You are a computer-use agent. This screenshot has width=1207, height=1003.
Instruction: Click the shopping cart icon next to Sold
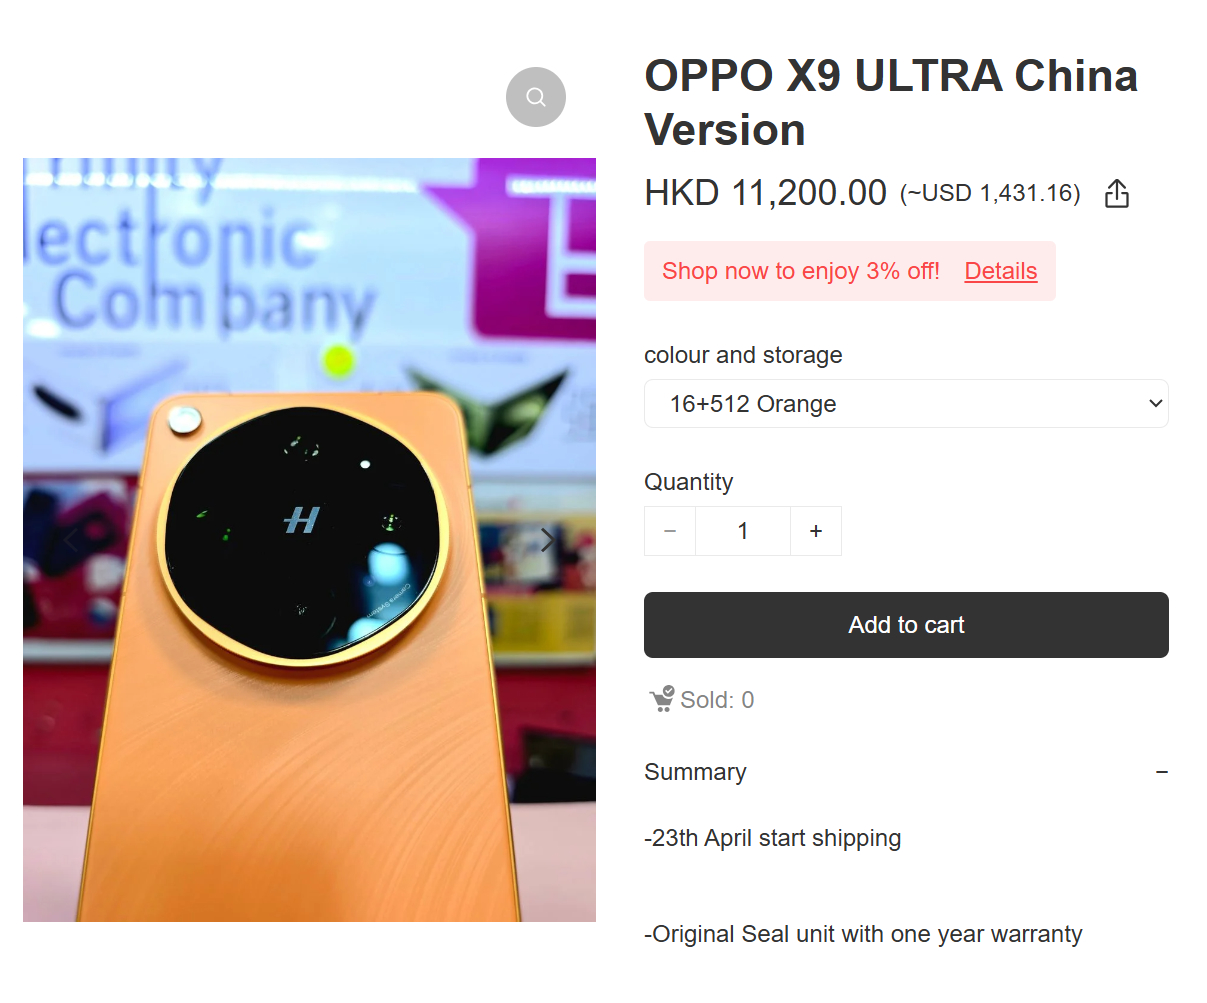coord(661,699)
